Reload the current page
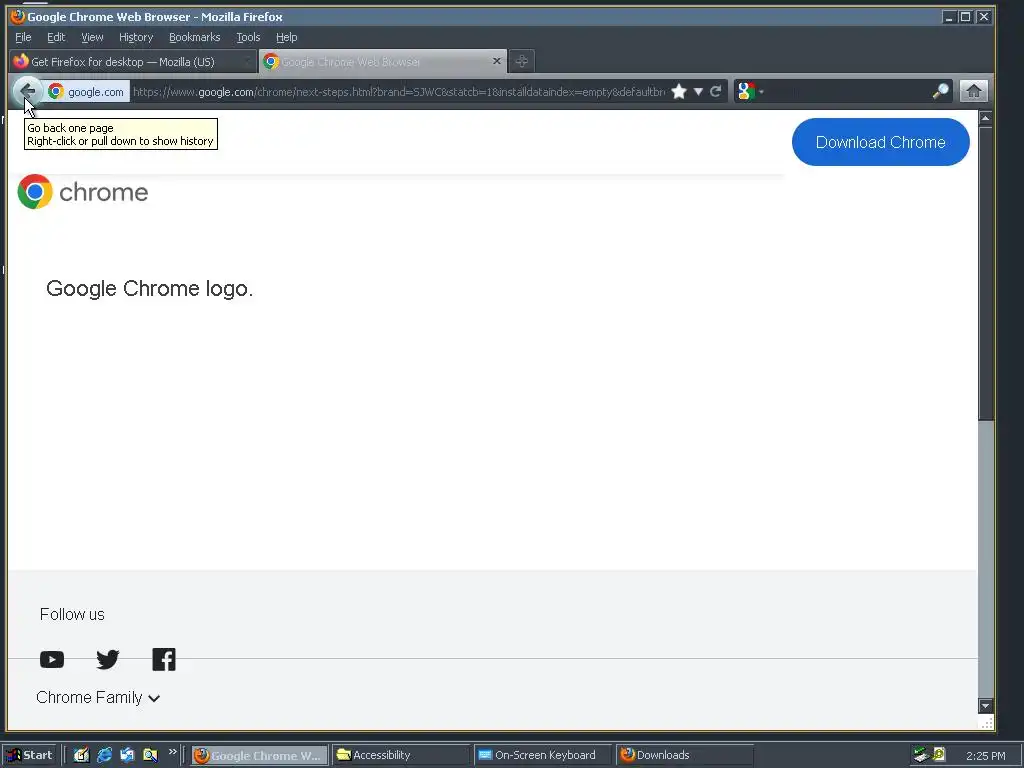The height and width of the screenshot is (768, 1024). coord(716,91)
